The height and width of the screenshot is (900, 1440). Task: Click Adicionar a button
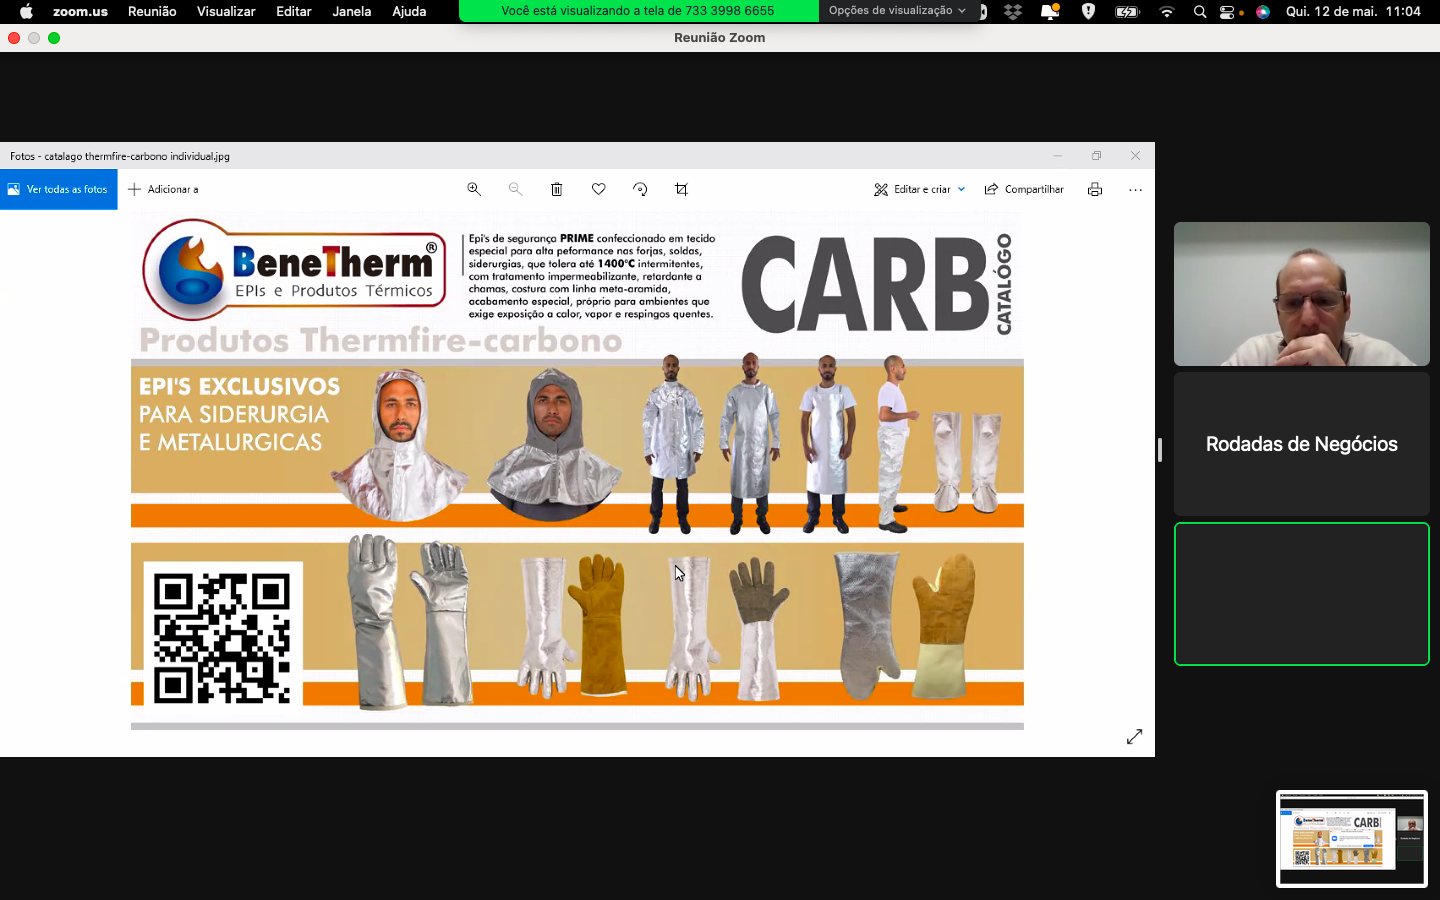tap(163, 189)
